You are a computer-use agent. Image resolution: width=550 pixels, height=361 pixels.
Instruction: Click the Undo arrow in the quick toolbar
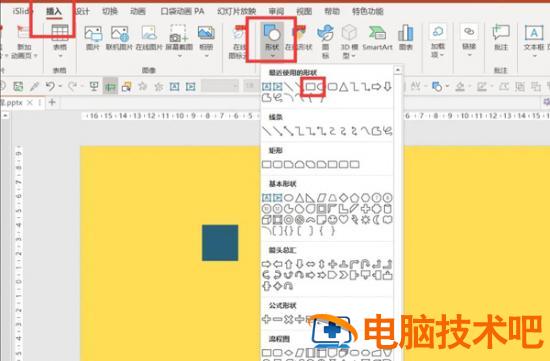[x=51, y=86]
